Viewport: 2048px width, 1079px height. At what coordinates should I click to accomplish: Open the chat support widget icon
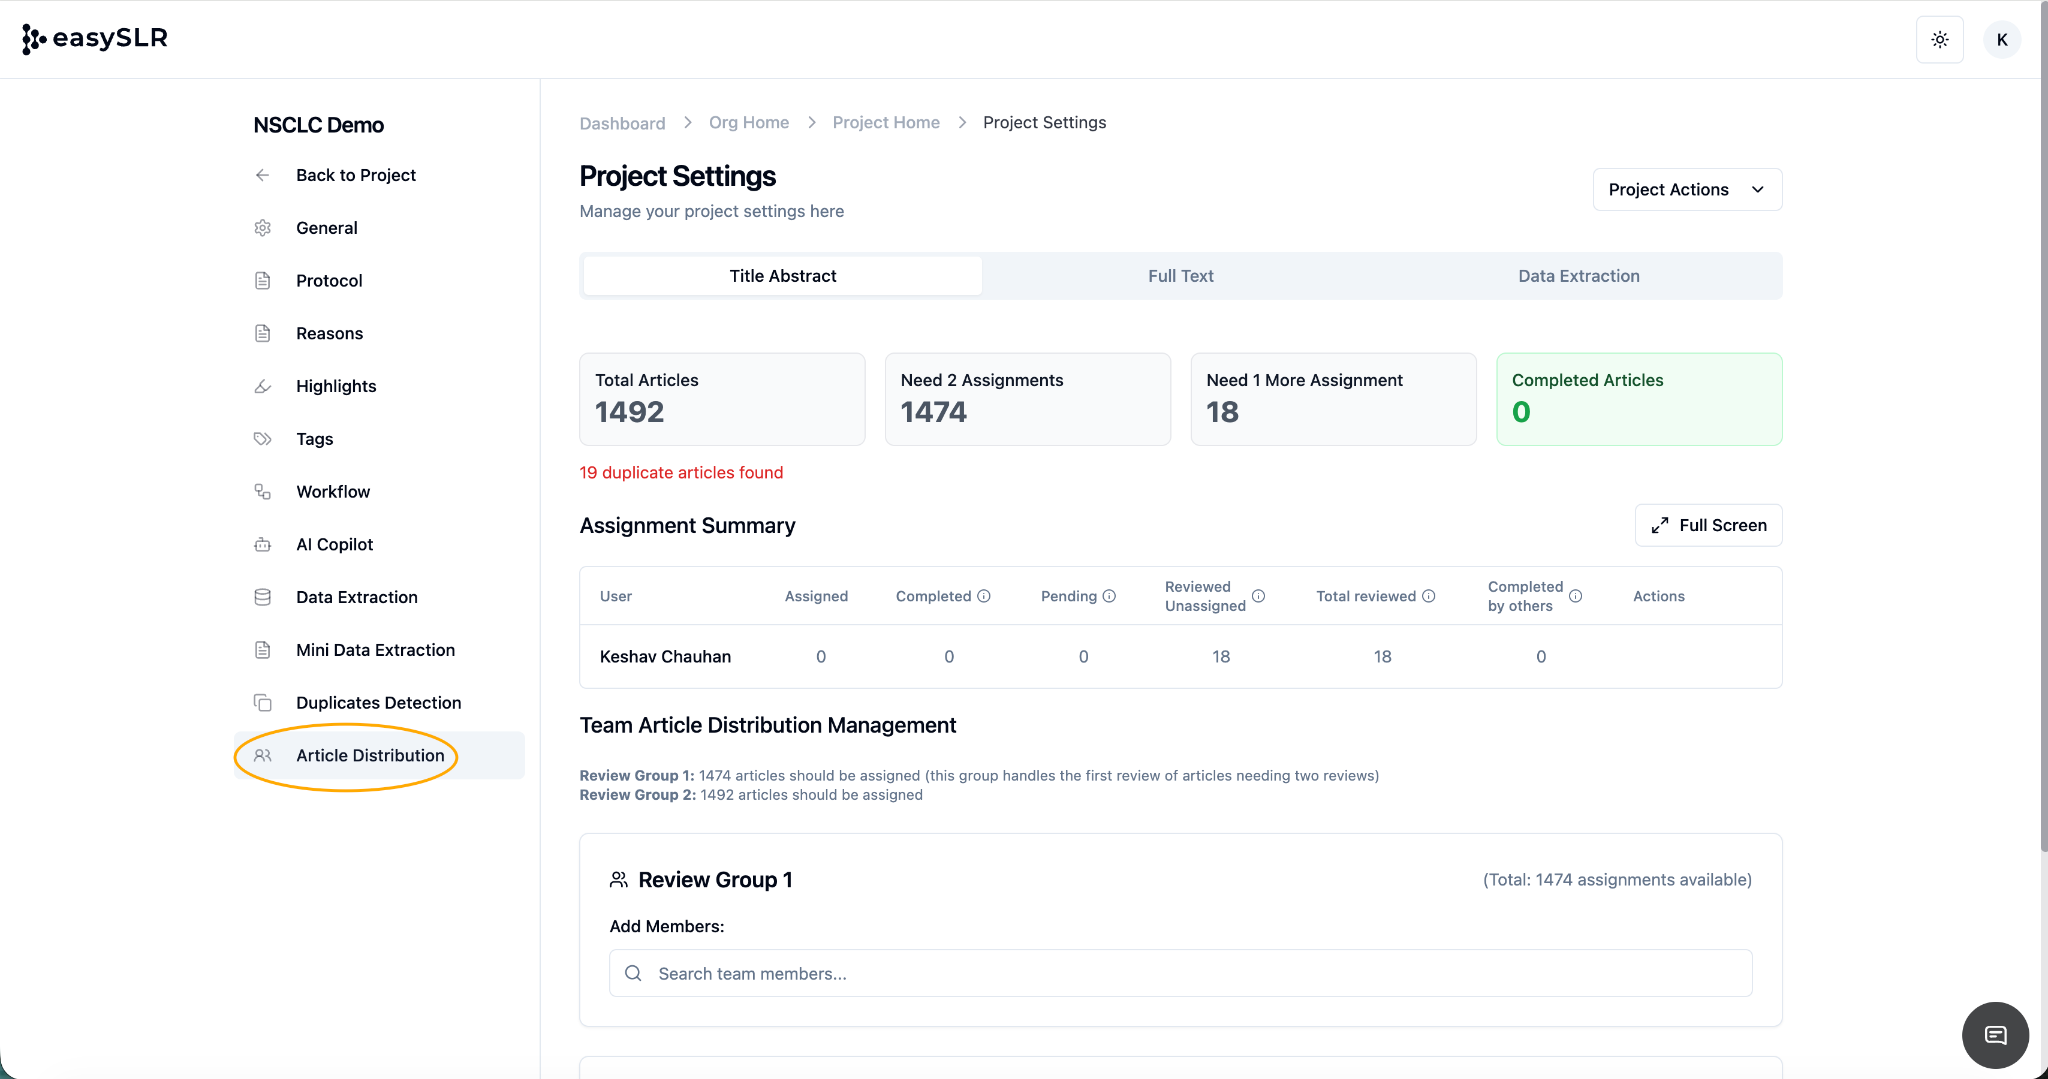coord(1995,1035)
